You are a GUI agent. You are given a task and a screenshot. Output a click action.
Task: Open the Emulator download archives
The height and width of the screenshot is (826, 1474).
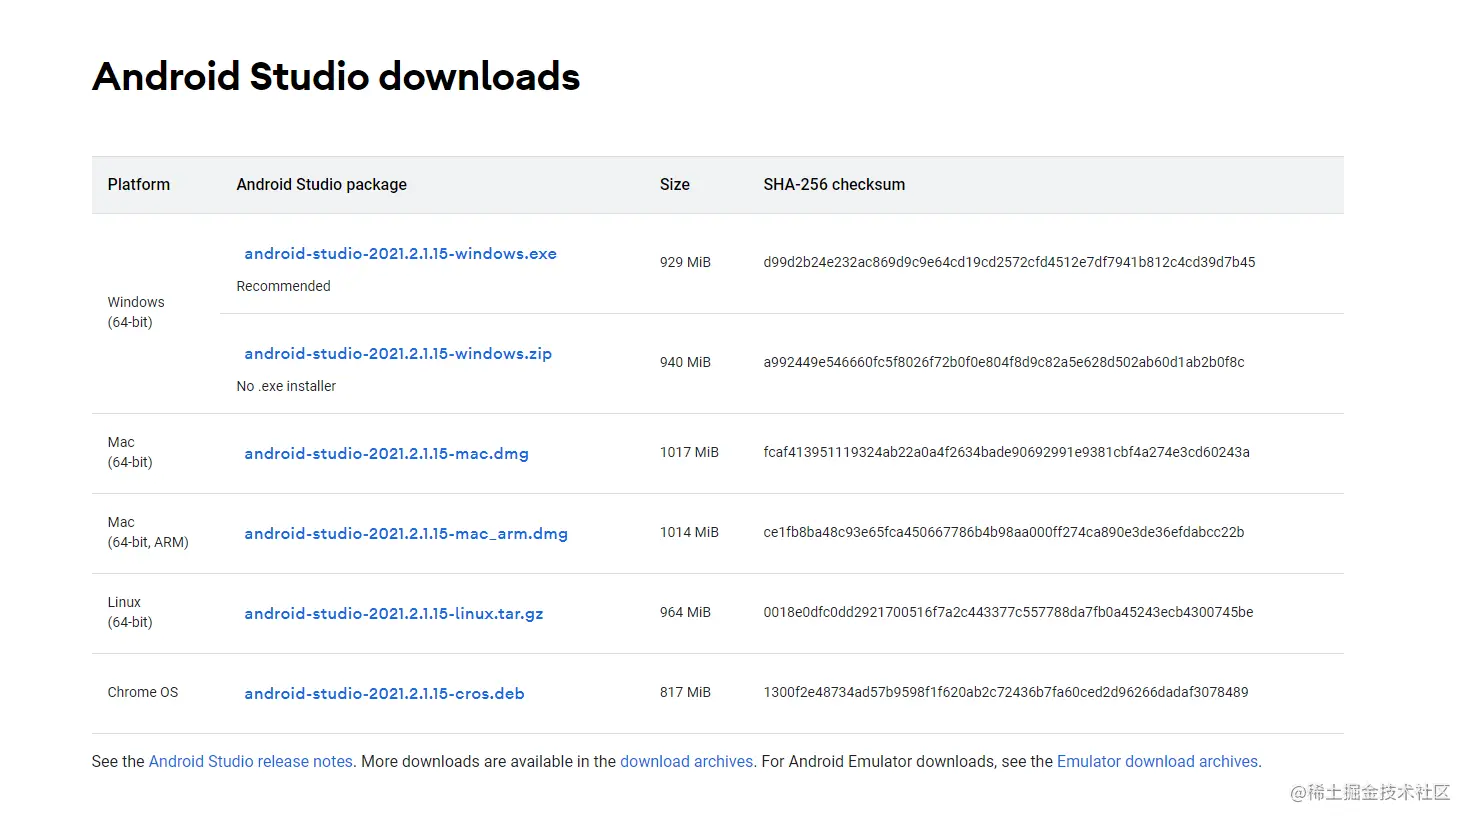(x=1157, y=761)
